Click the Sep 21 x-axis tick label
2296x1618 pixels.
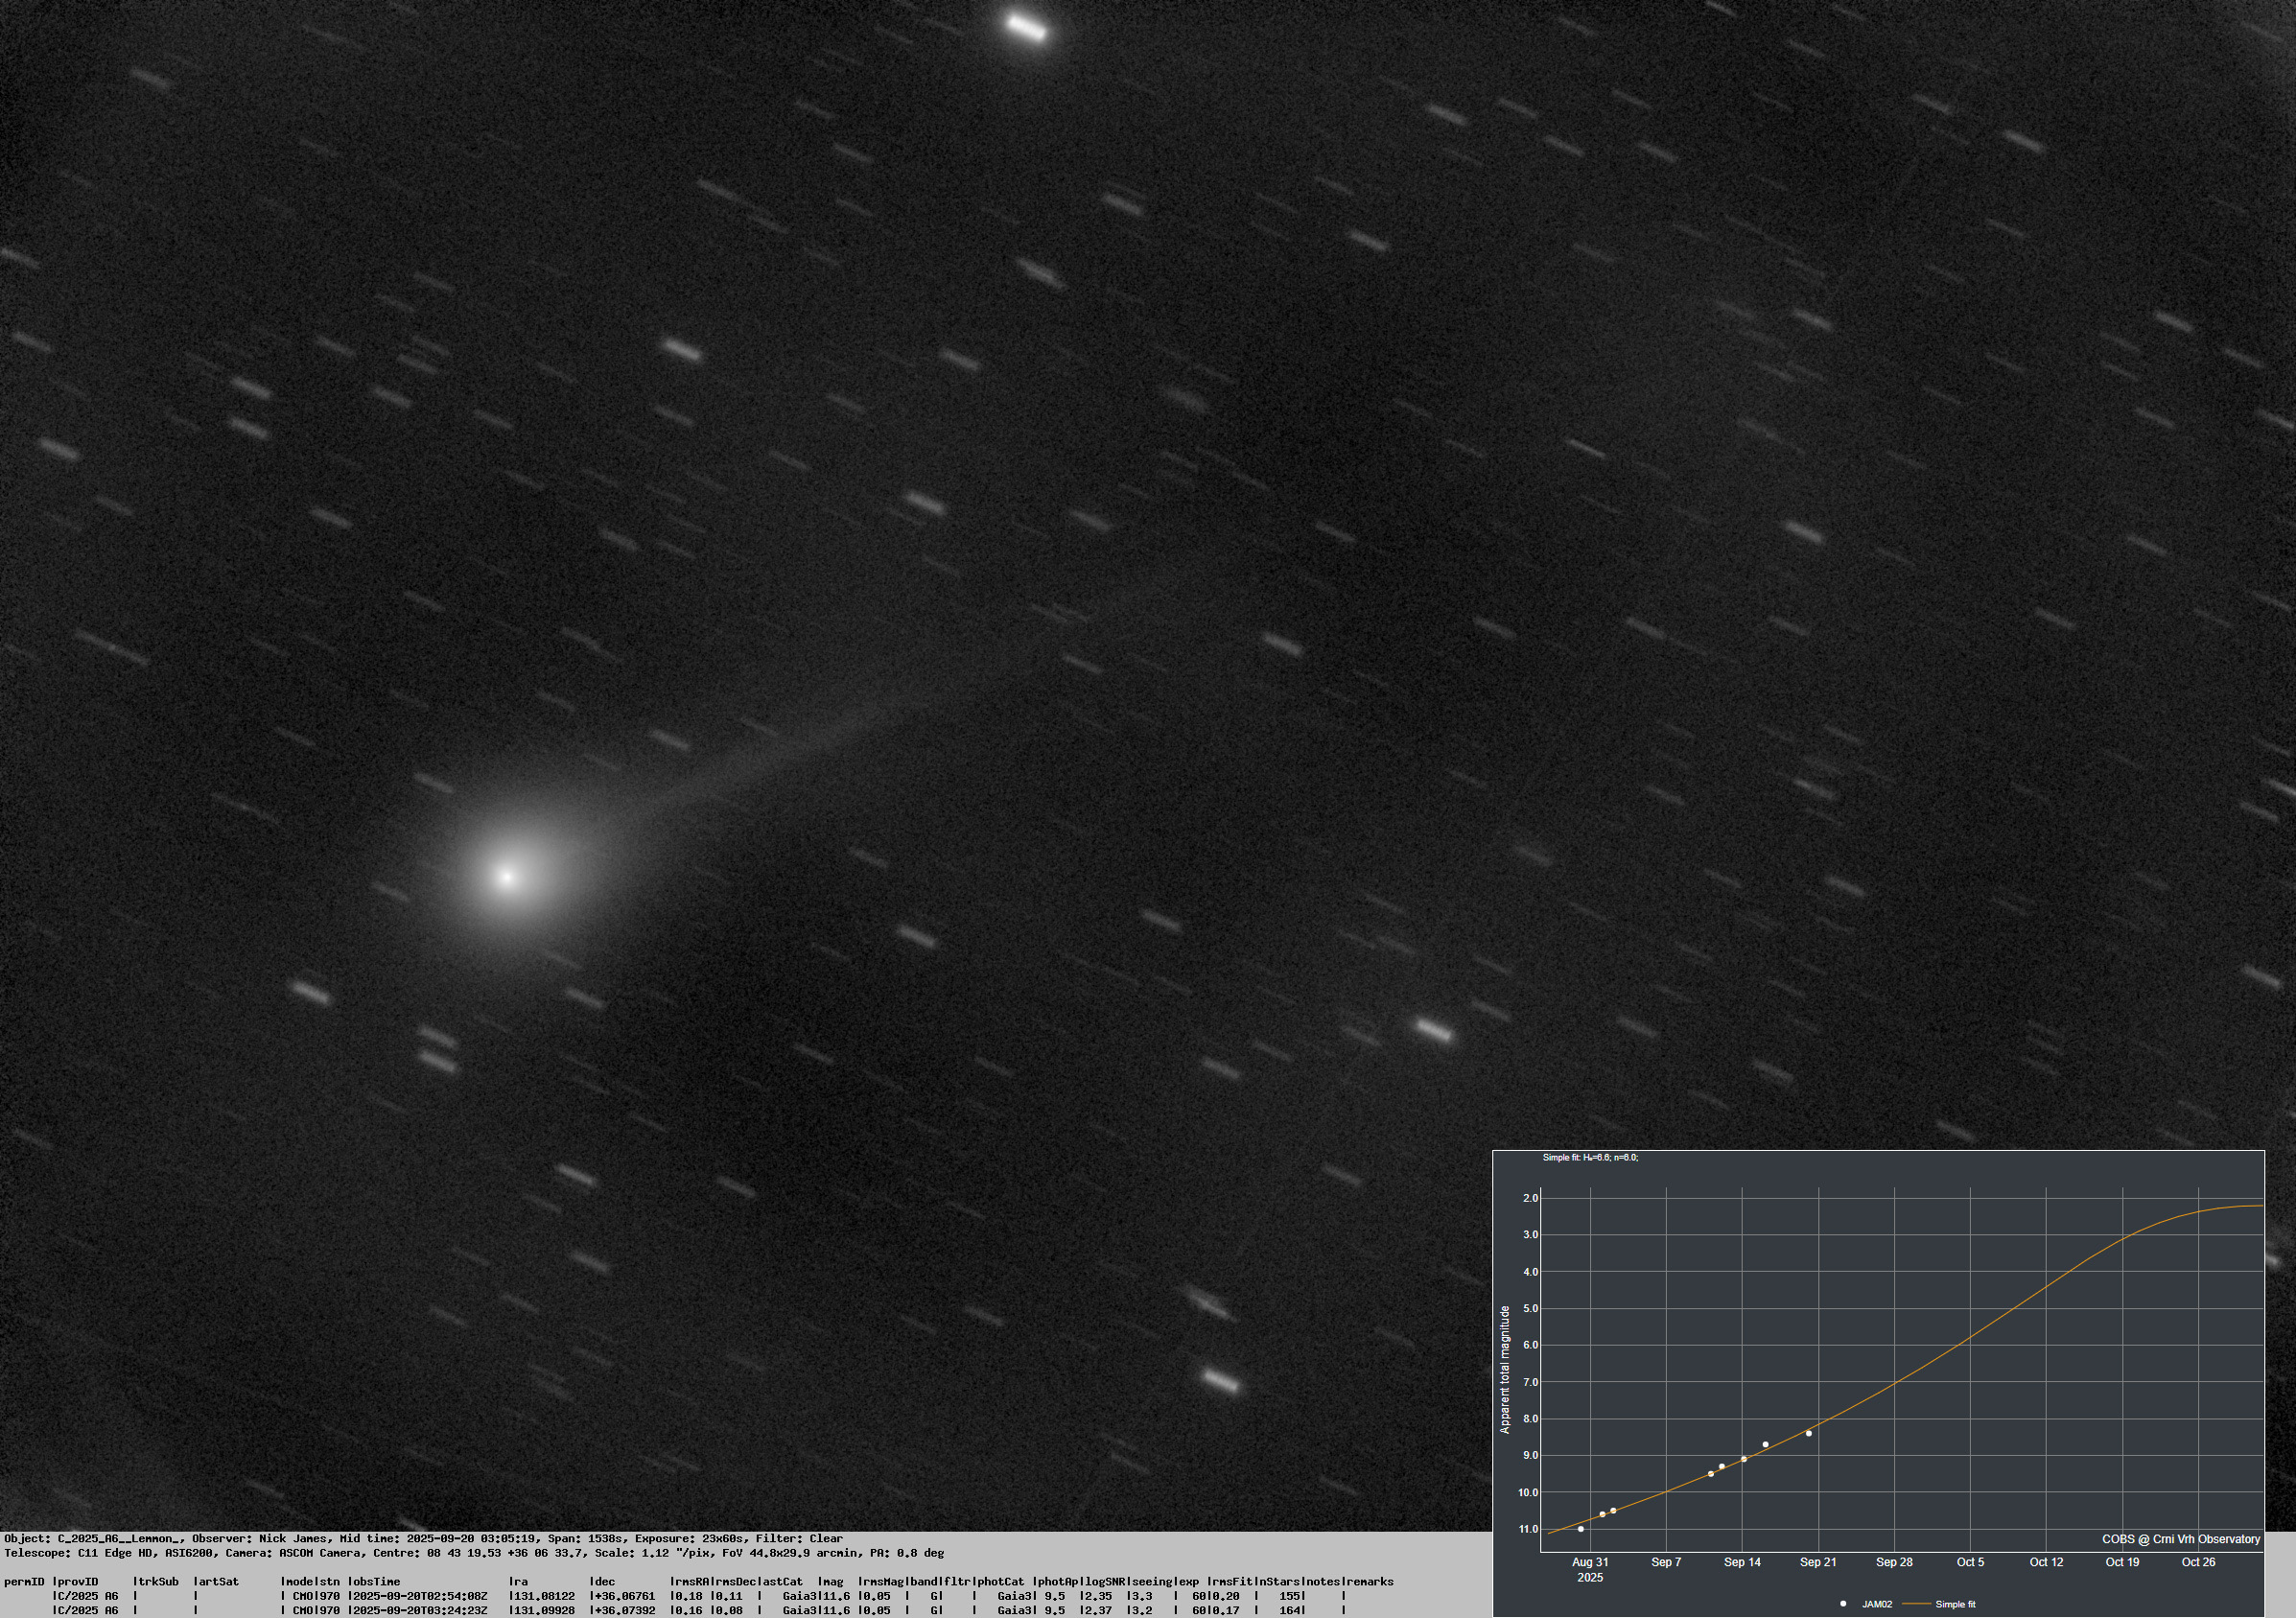pos(1818,1561)
